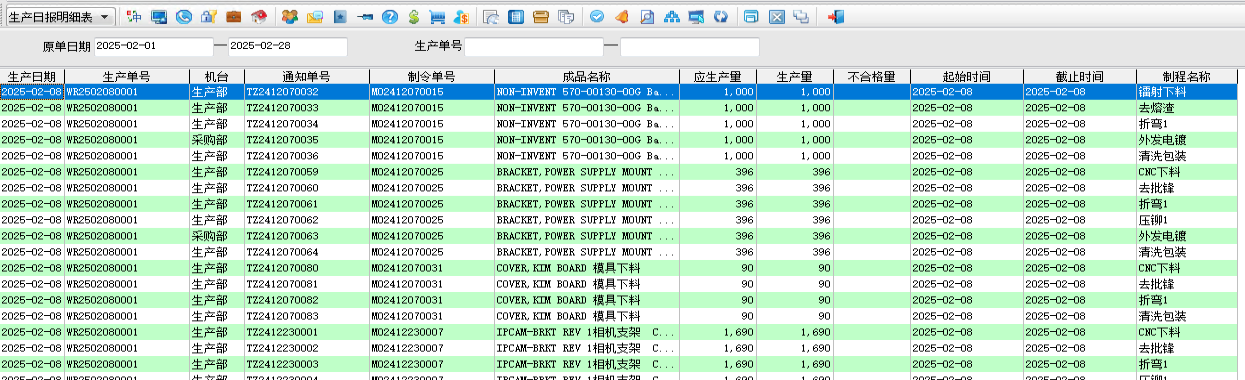Click the monitor screen toolbar icon
This screenshot has width=1245, height=380.
159,17
